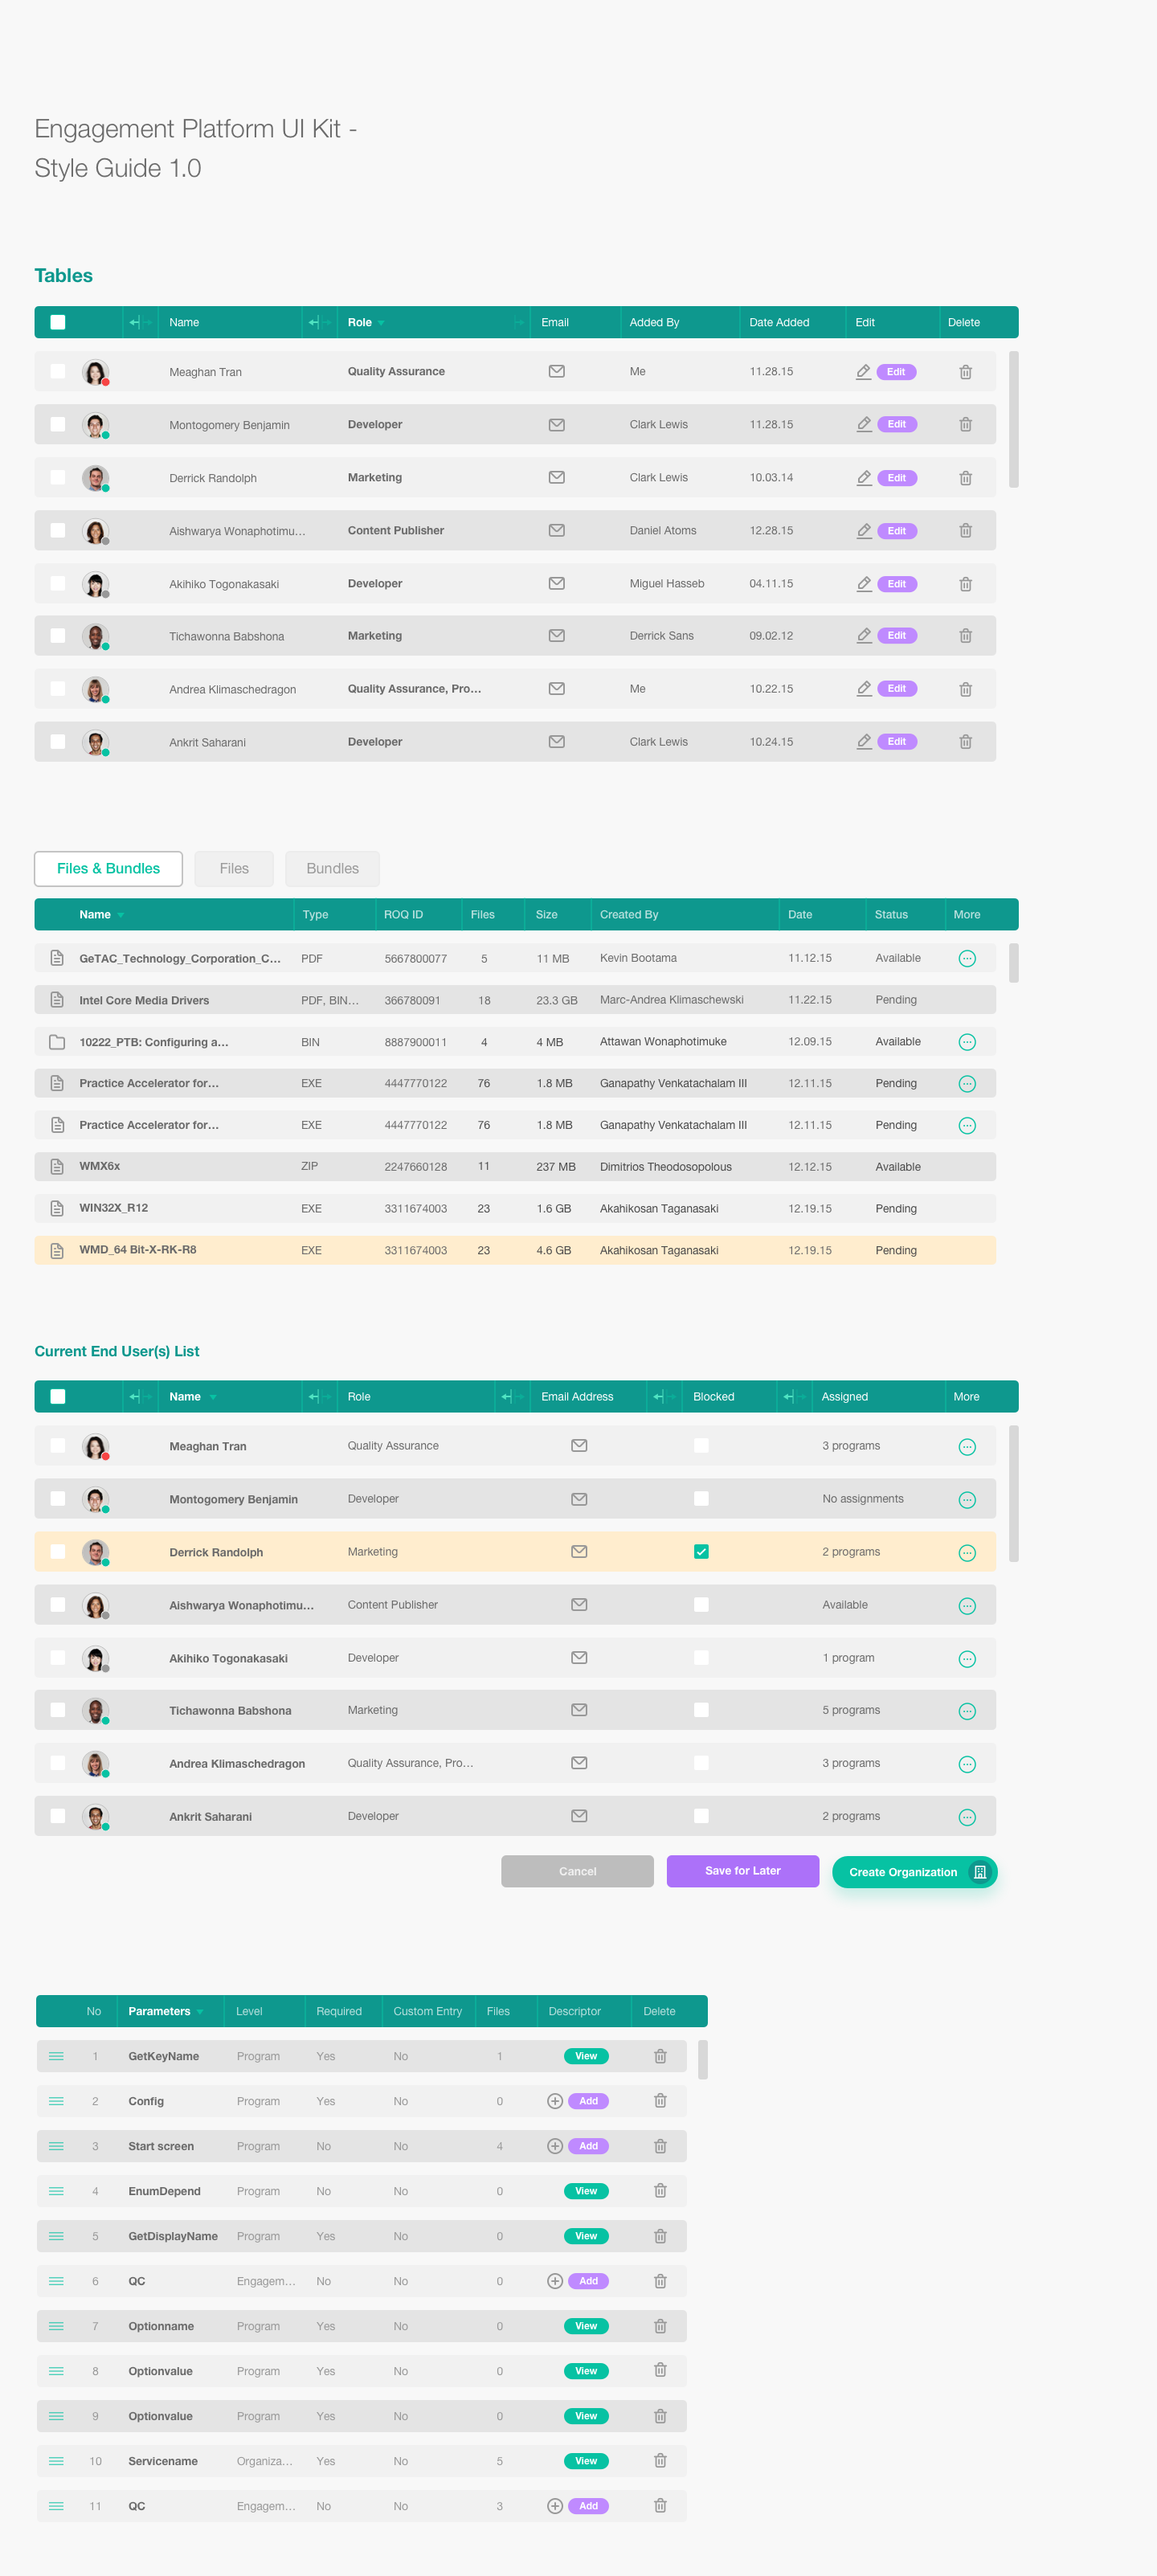Click Akihiko Togonakasaki avatar in end user list

point(95,1658)
